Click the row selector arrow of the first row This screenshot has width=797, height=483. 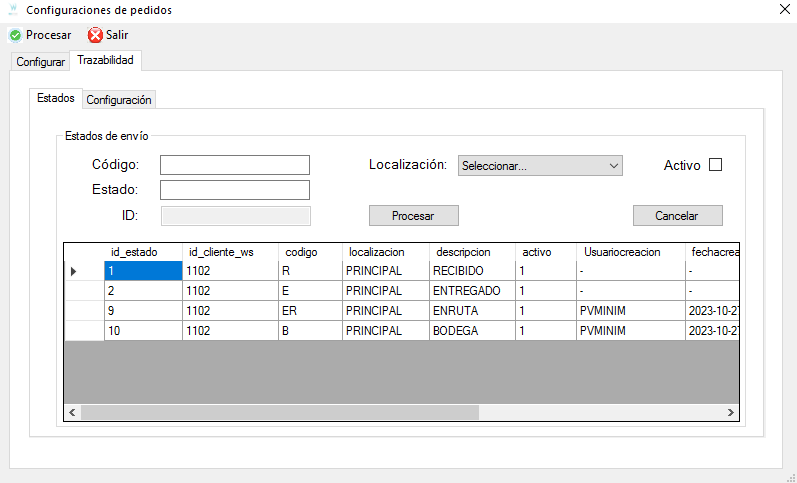(x=73, y=271)
